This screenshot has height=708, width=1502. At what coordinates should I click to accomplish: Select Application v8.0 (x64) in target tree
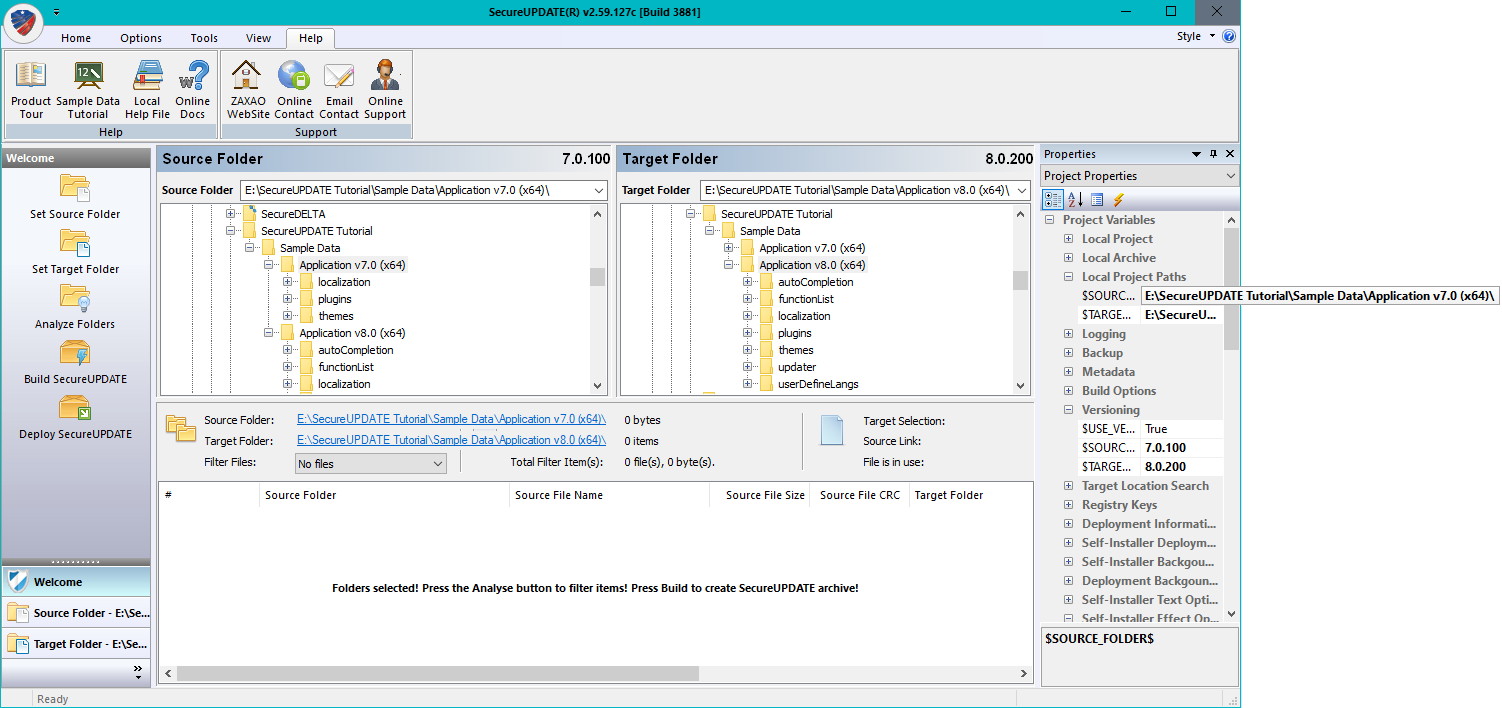812,265
